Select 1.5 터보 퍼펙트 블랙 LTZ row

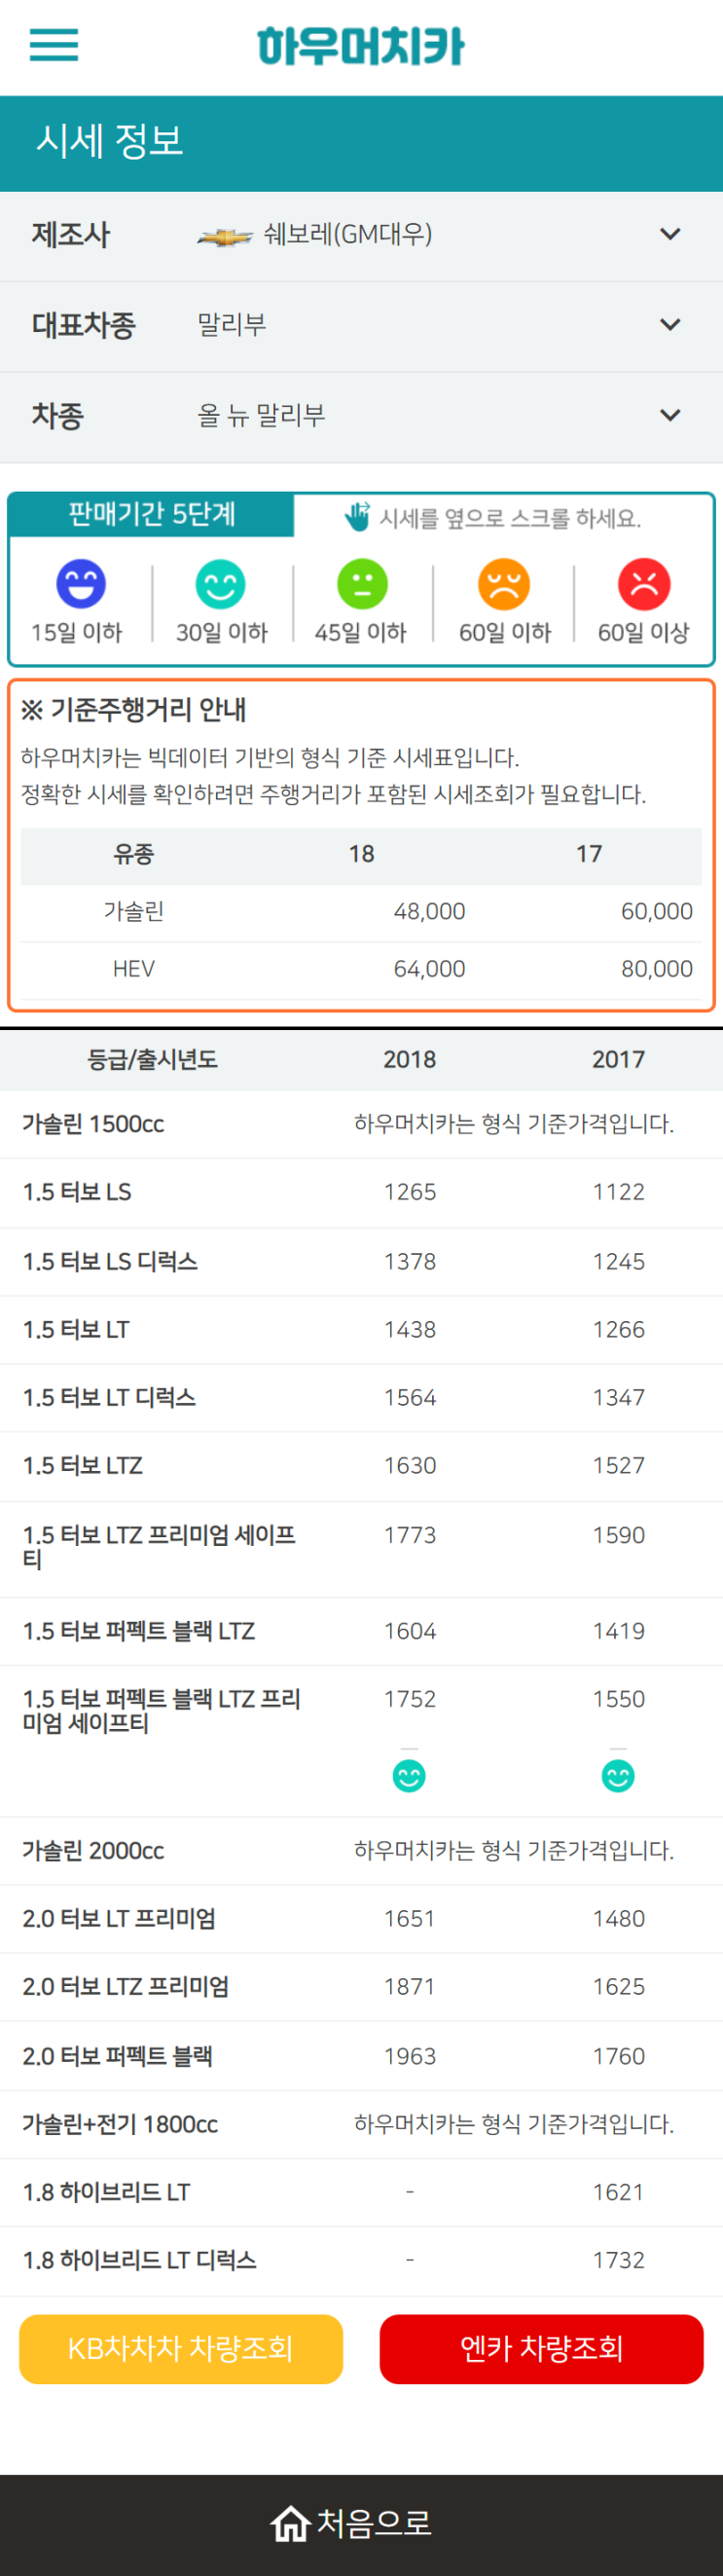click(x=361, y=1631)
